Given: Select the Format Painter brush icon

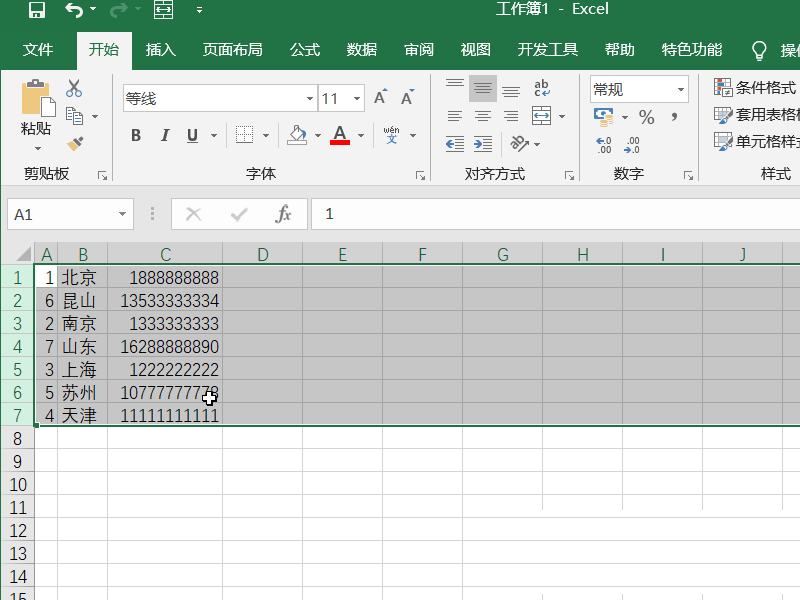Looking at the screenshot, I should (74, 144).
